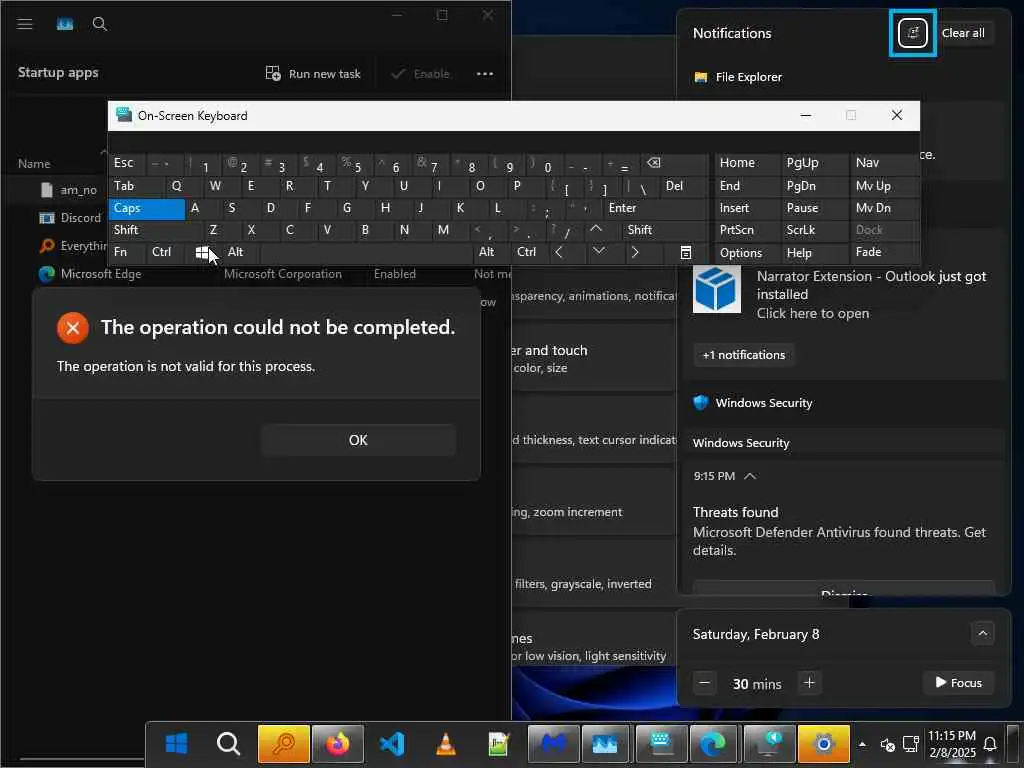Switch to On-Screen Keyboard taskbar icon
Image resolution: width=1024 pixels, height=768 pixels.
(660, 743)
